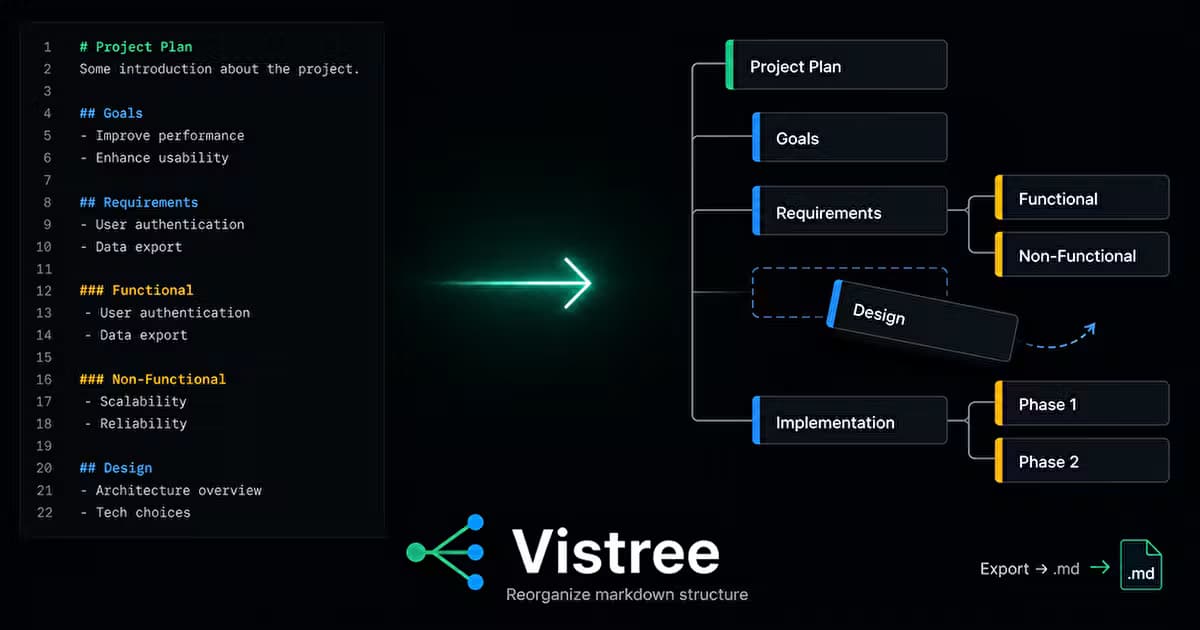Click the '- Scalability' line
Image resolution: width=1200 pixels, height=630 pixels.
135,401
